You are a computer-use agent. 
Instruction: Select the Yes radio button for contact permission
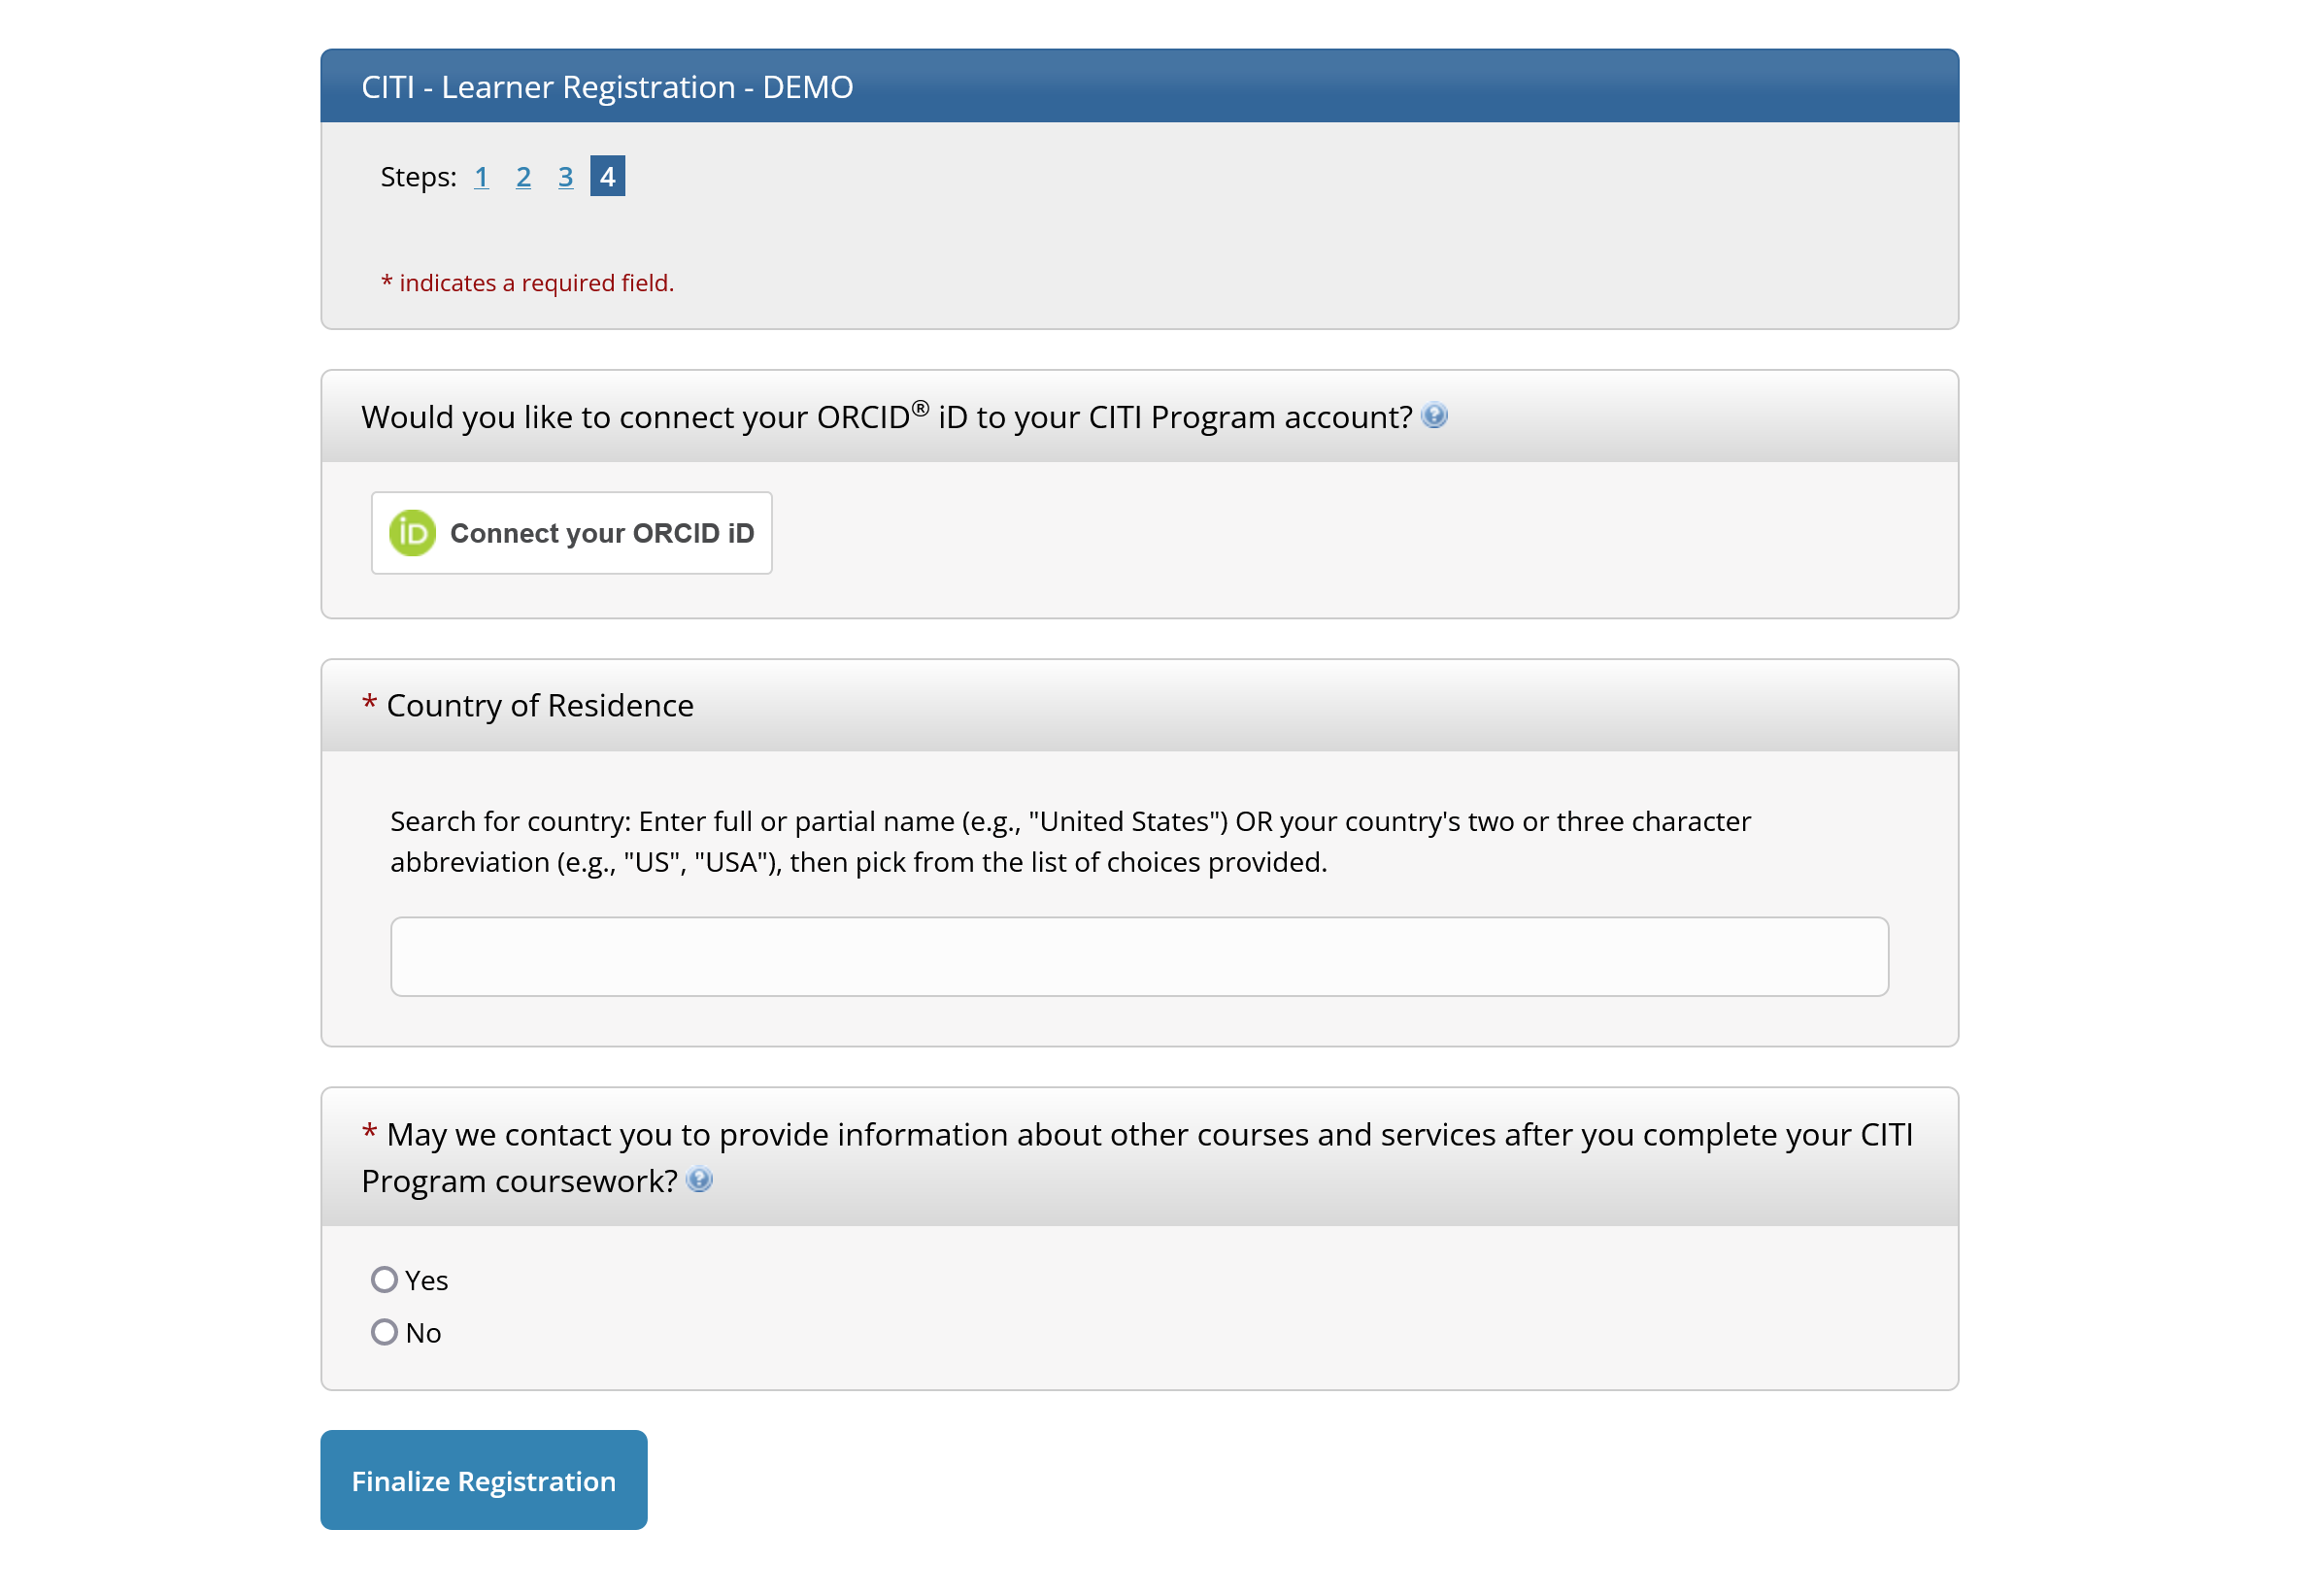tap(384, 1279)
